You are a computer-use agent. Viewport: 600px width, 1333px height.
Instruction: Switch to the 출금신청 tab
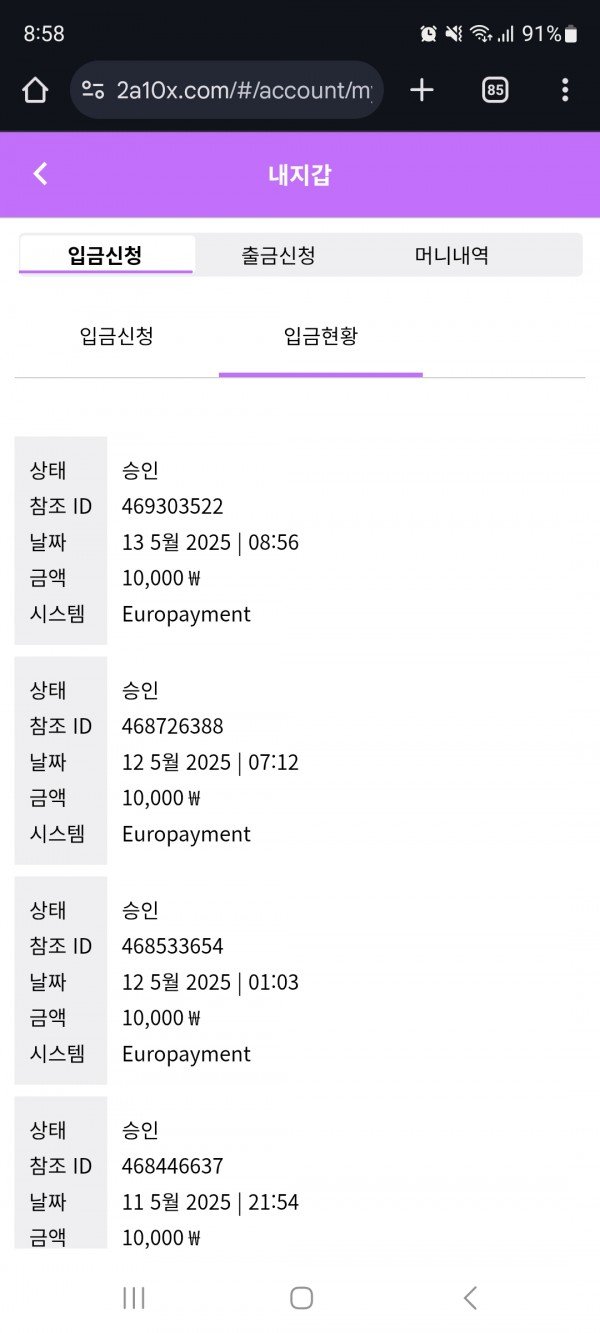tap(278, 255)
